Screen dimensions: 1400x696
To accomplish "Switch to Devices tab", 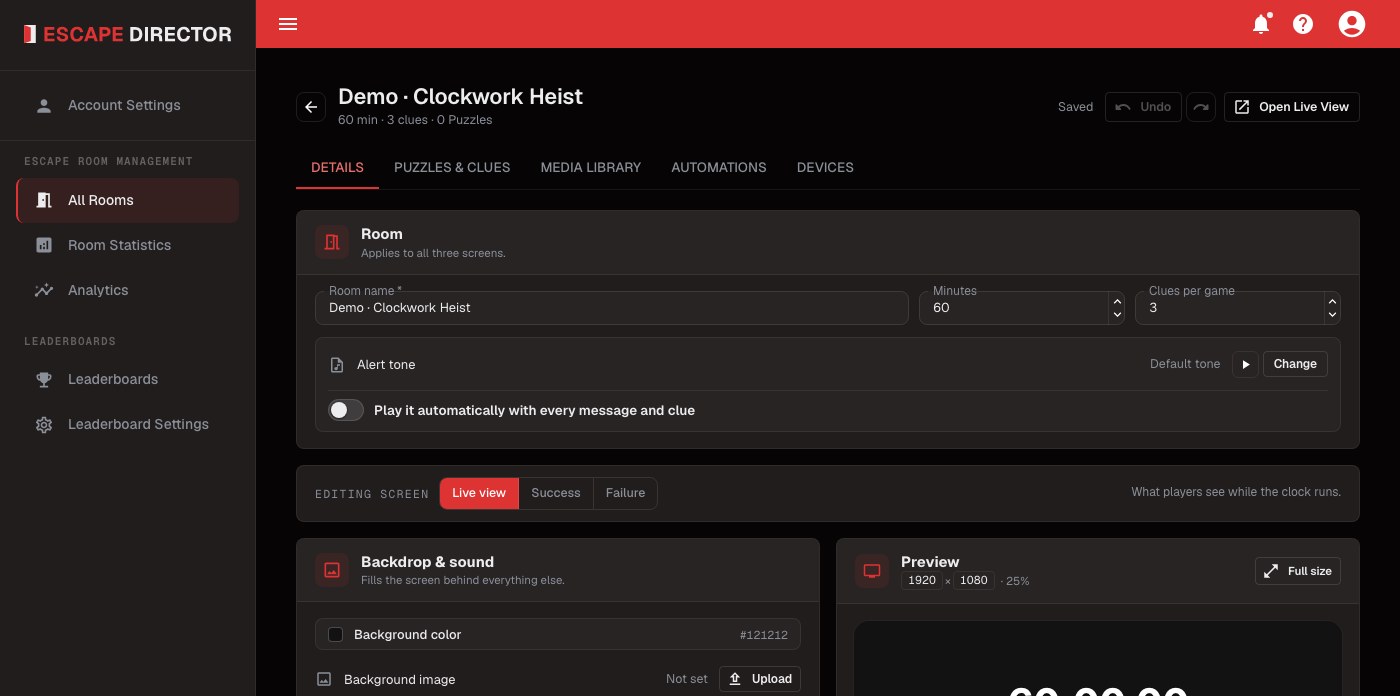I will pos(825,167).
